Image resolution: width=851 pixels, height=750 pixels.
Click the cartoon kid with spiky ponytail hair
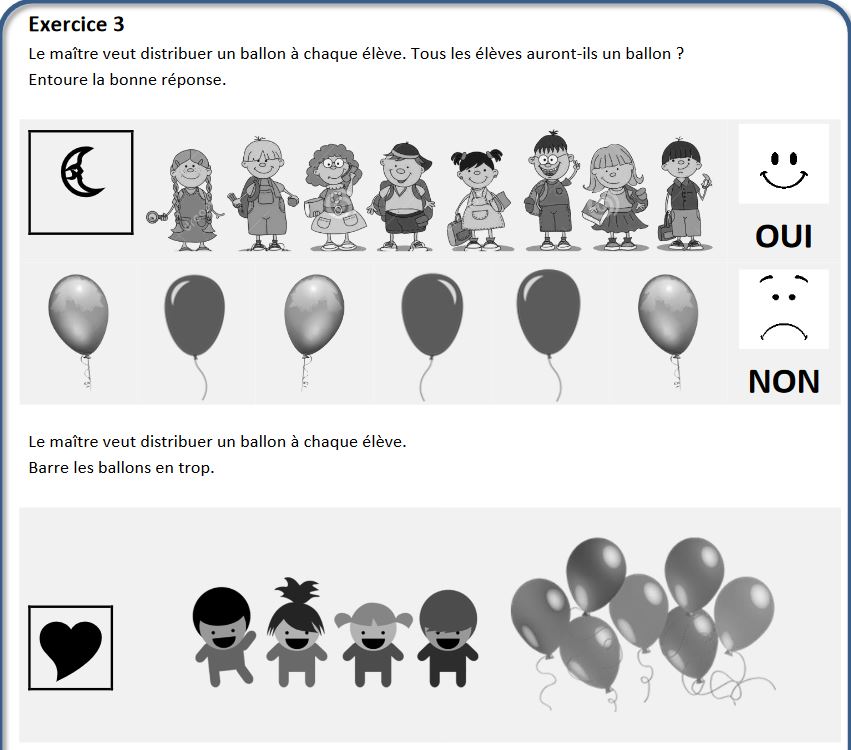(296, 632)
